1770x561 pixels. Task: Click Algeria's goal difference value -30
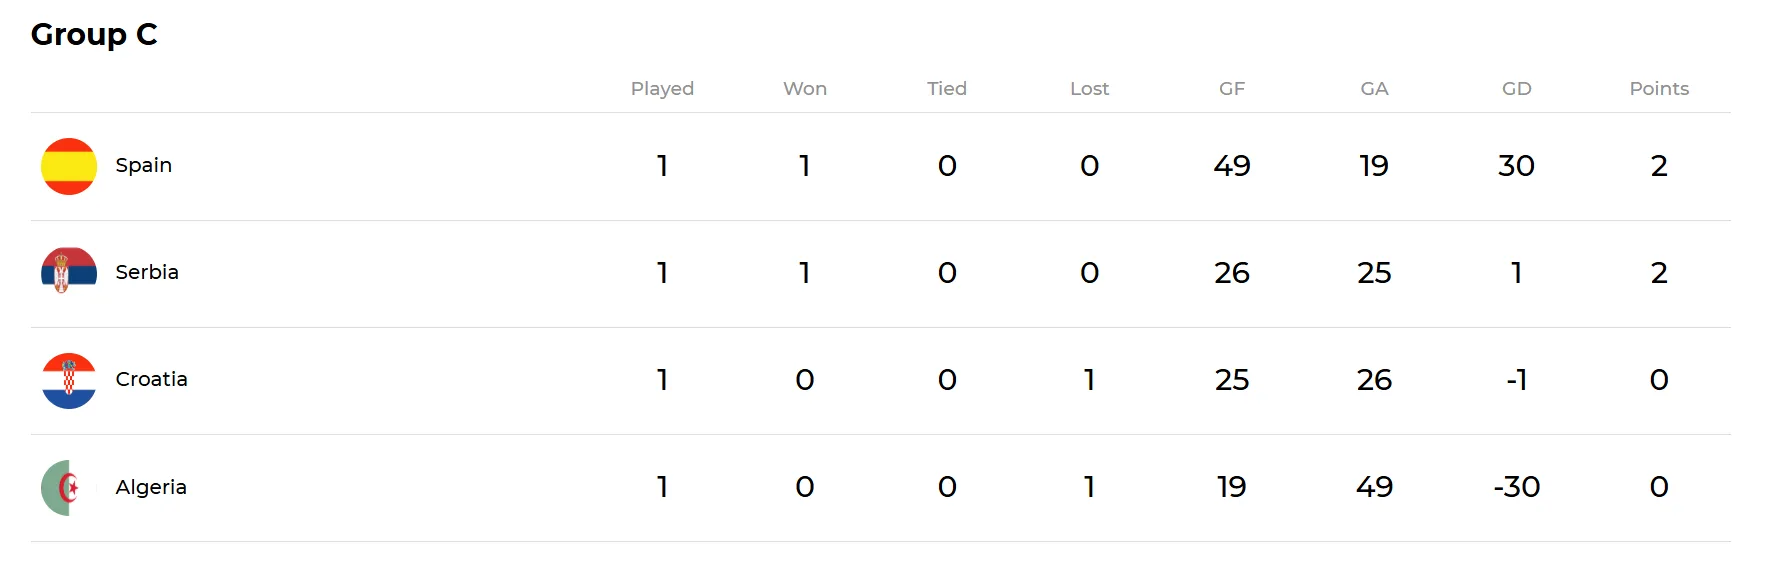point(1516,487)
